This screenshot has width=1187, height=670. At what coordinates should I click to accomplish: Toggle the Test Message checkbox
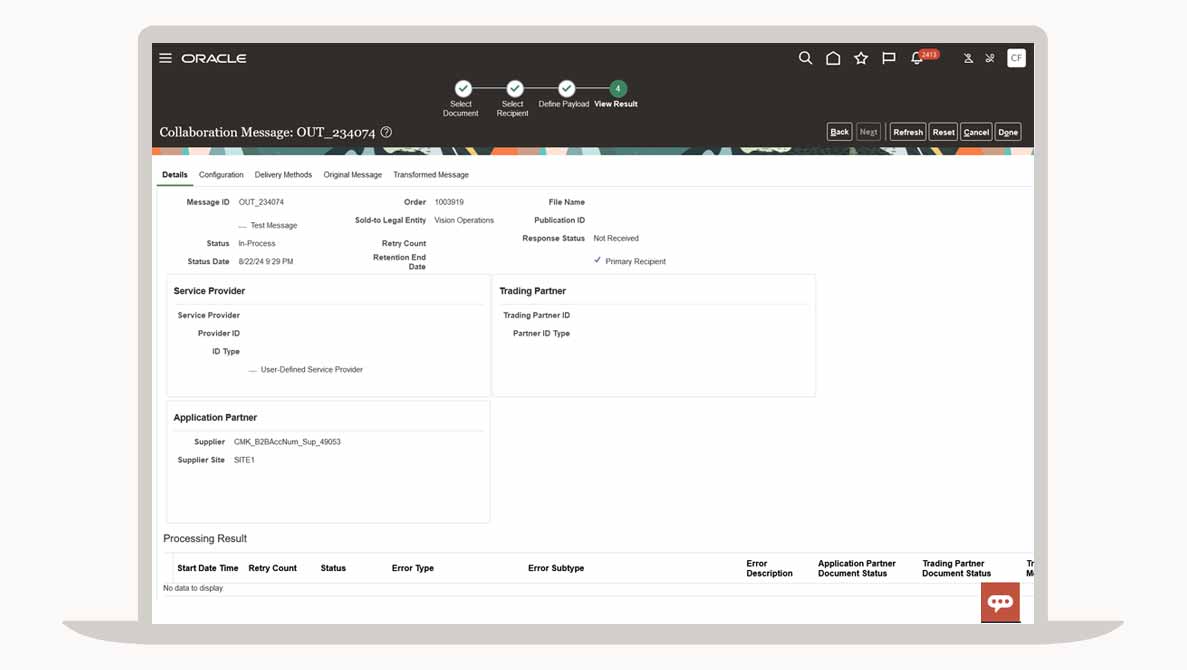(243, 226)
